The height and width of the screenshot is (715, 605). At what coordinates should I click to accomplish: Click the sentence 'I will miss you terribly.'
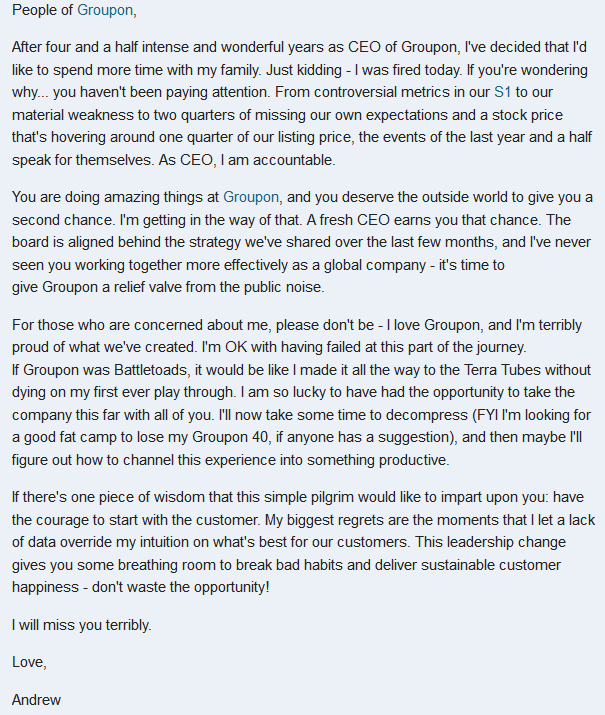[x=82, y=625]
